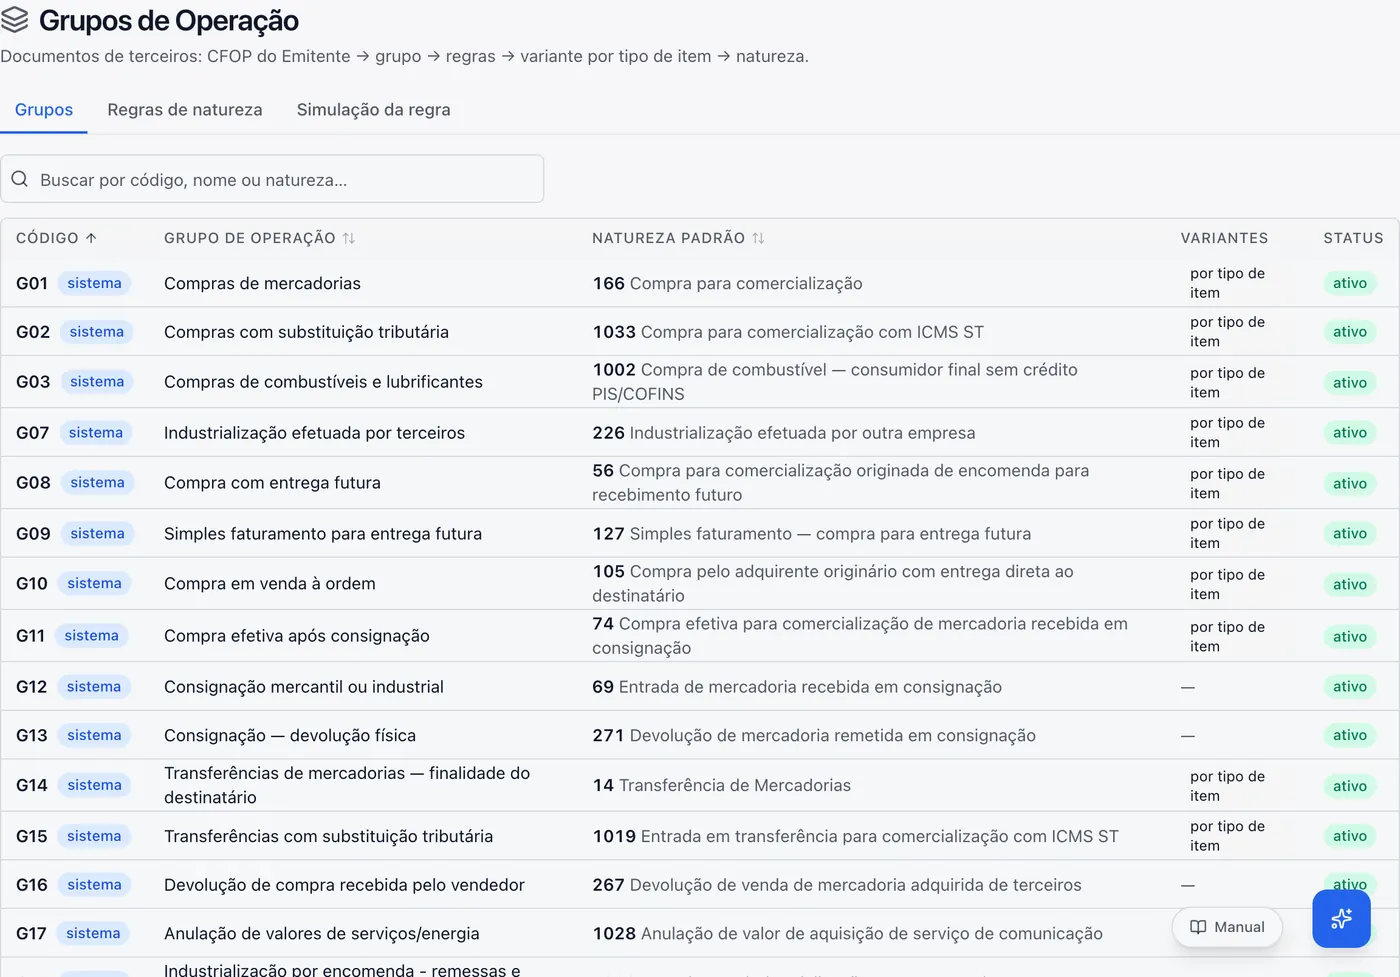This screenshot has height=977, width=1400.
Task: Click Compra em venda à ordem
Action: pyautogui.click(x=270, y=584)
